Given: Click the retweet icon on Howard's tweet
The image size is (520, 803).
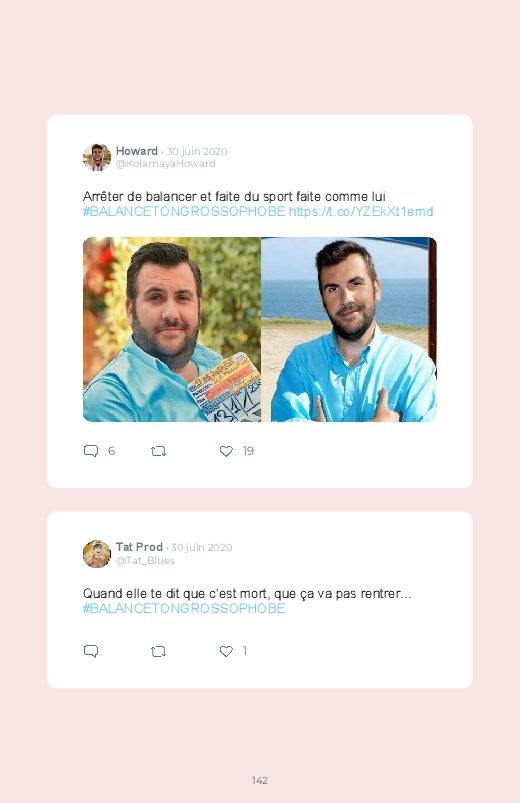Looking at the screenshot, I should 158,451.
